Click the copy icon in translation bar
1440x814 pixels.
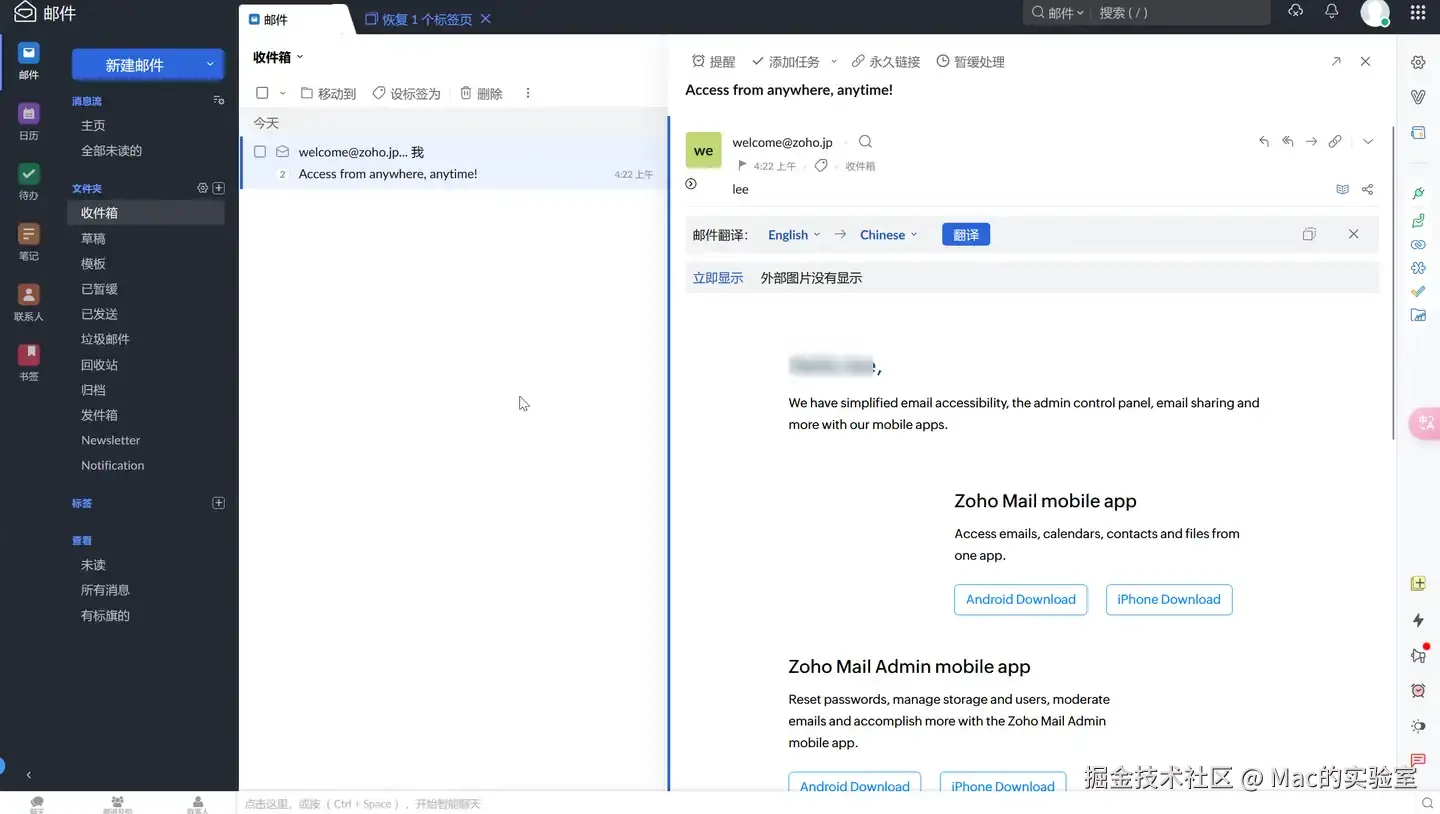(1309, 234)
